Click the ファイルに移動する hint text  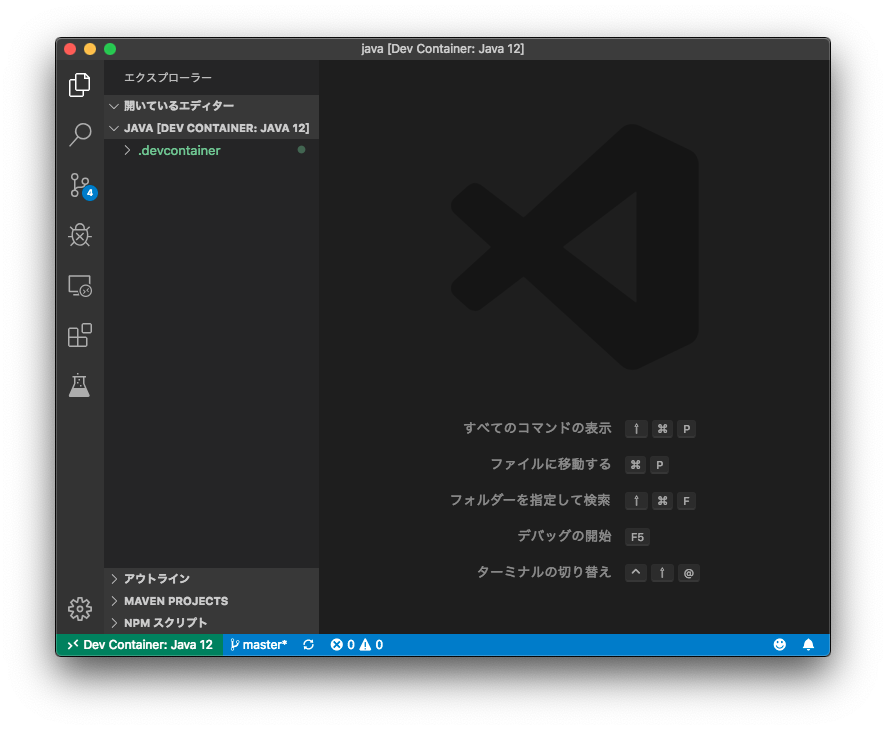point(550,464)
